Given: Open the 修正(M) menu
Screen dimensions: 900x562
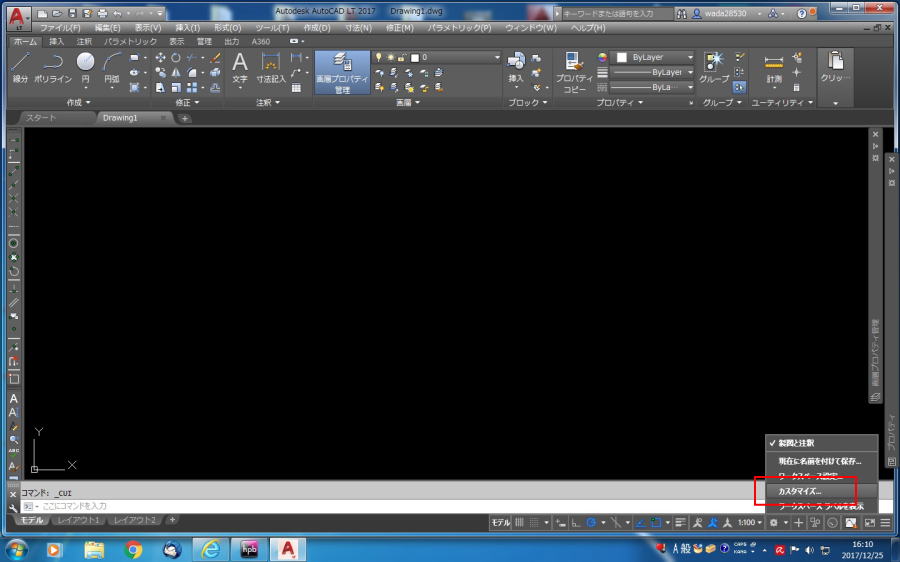Looking at the screenshot, I should point(399,28).
